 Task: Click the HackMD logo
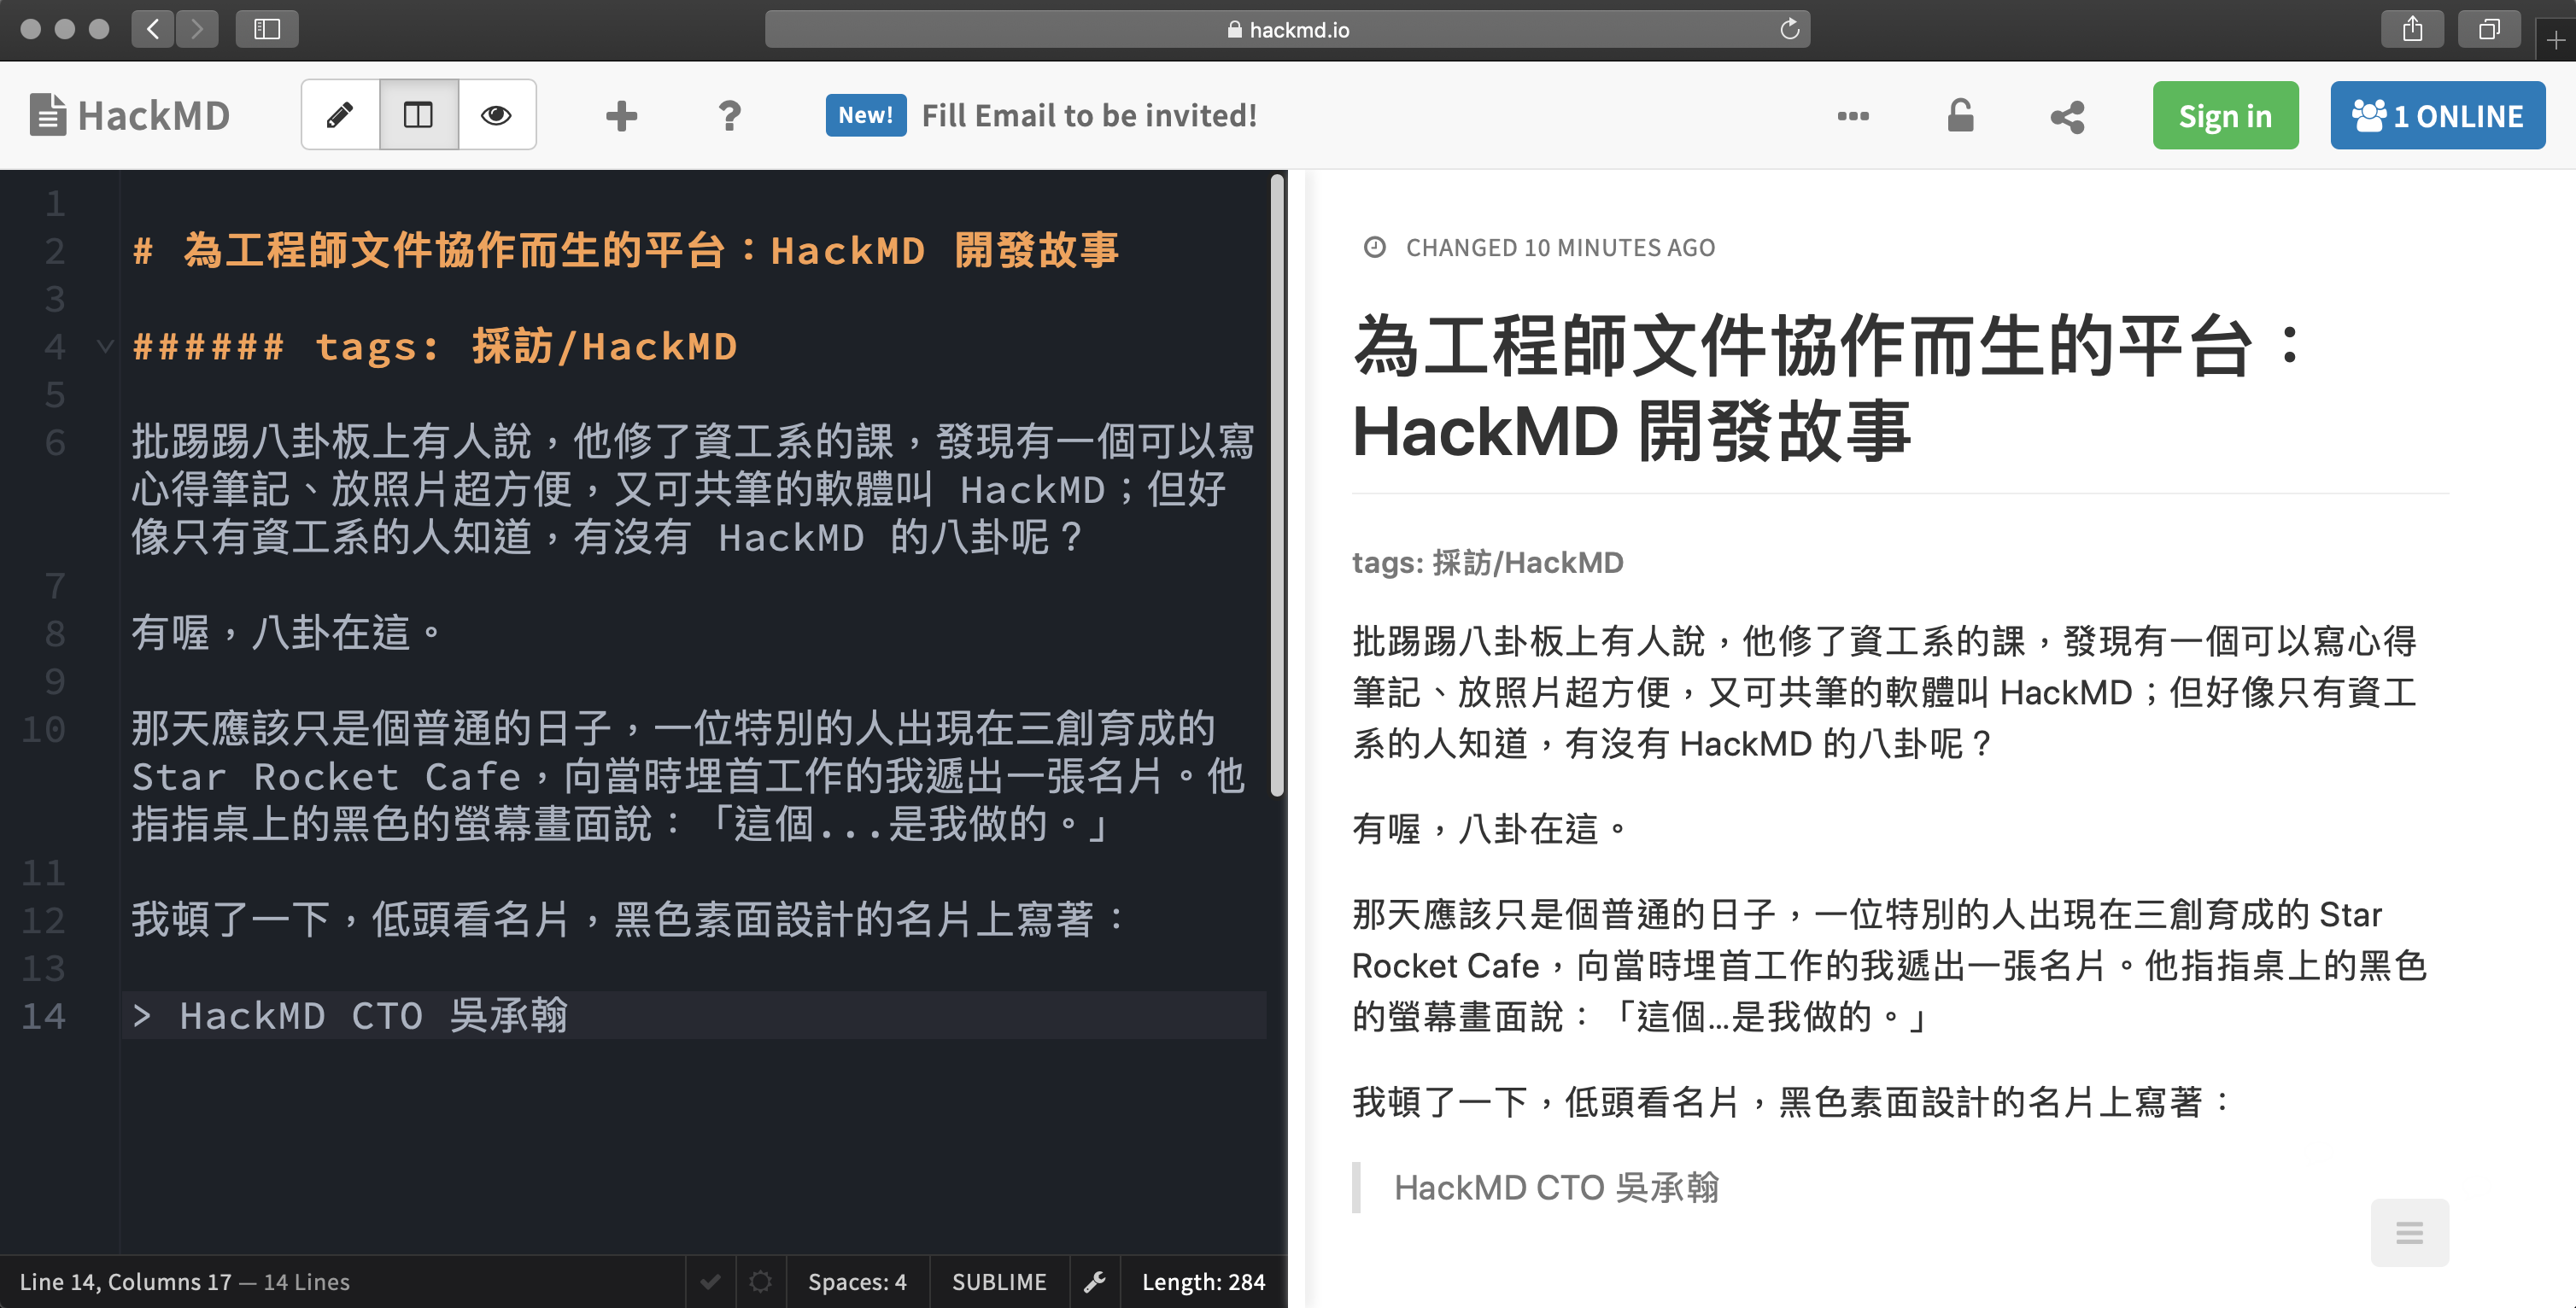[130, 115]
